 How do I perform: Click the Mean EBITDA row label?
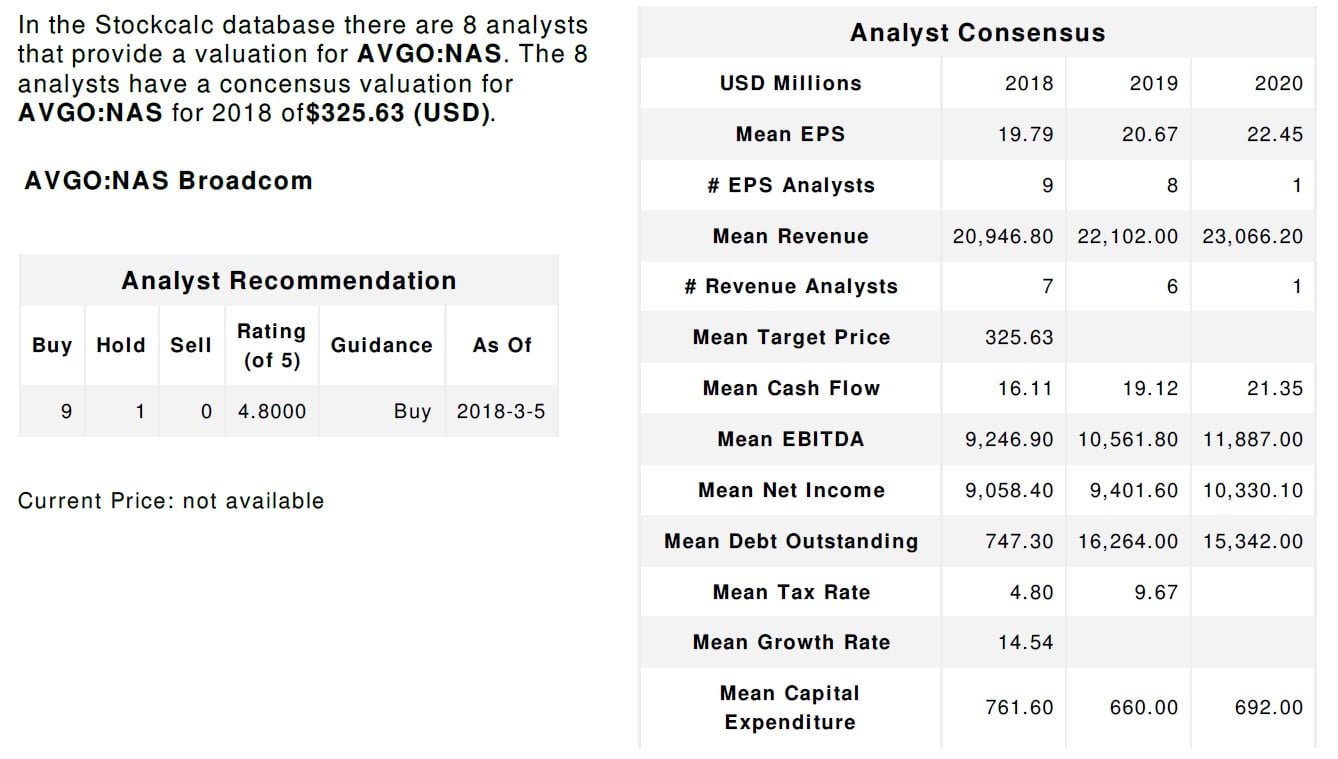coord(790,439)
